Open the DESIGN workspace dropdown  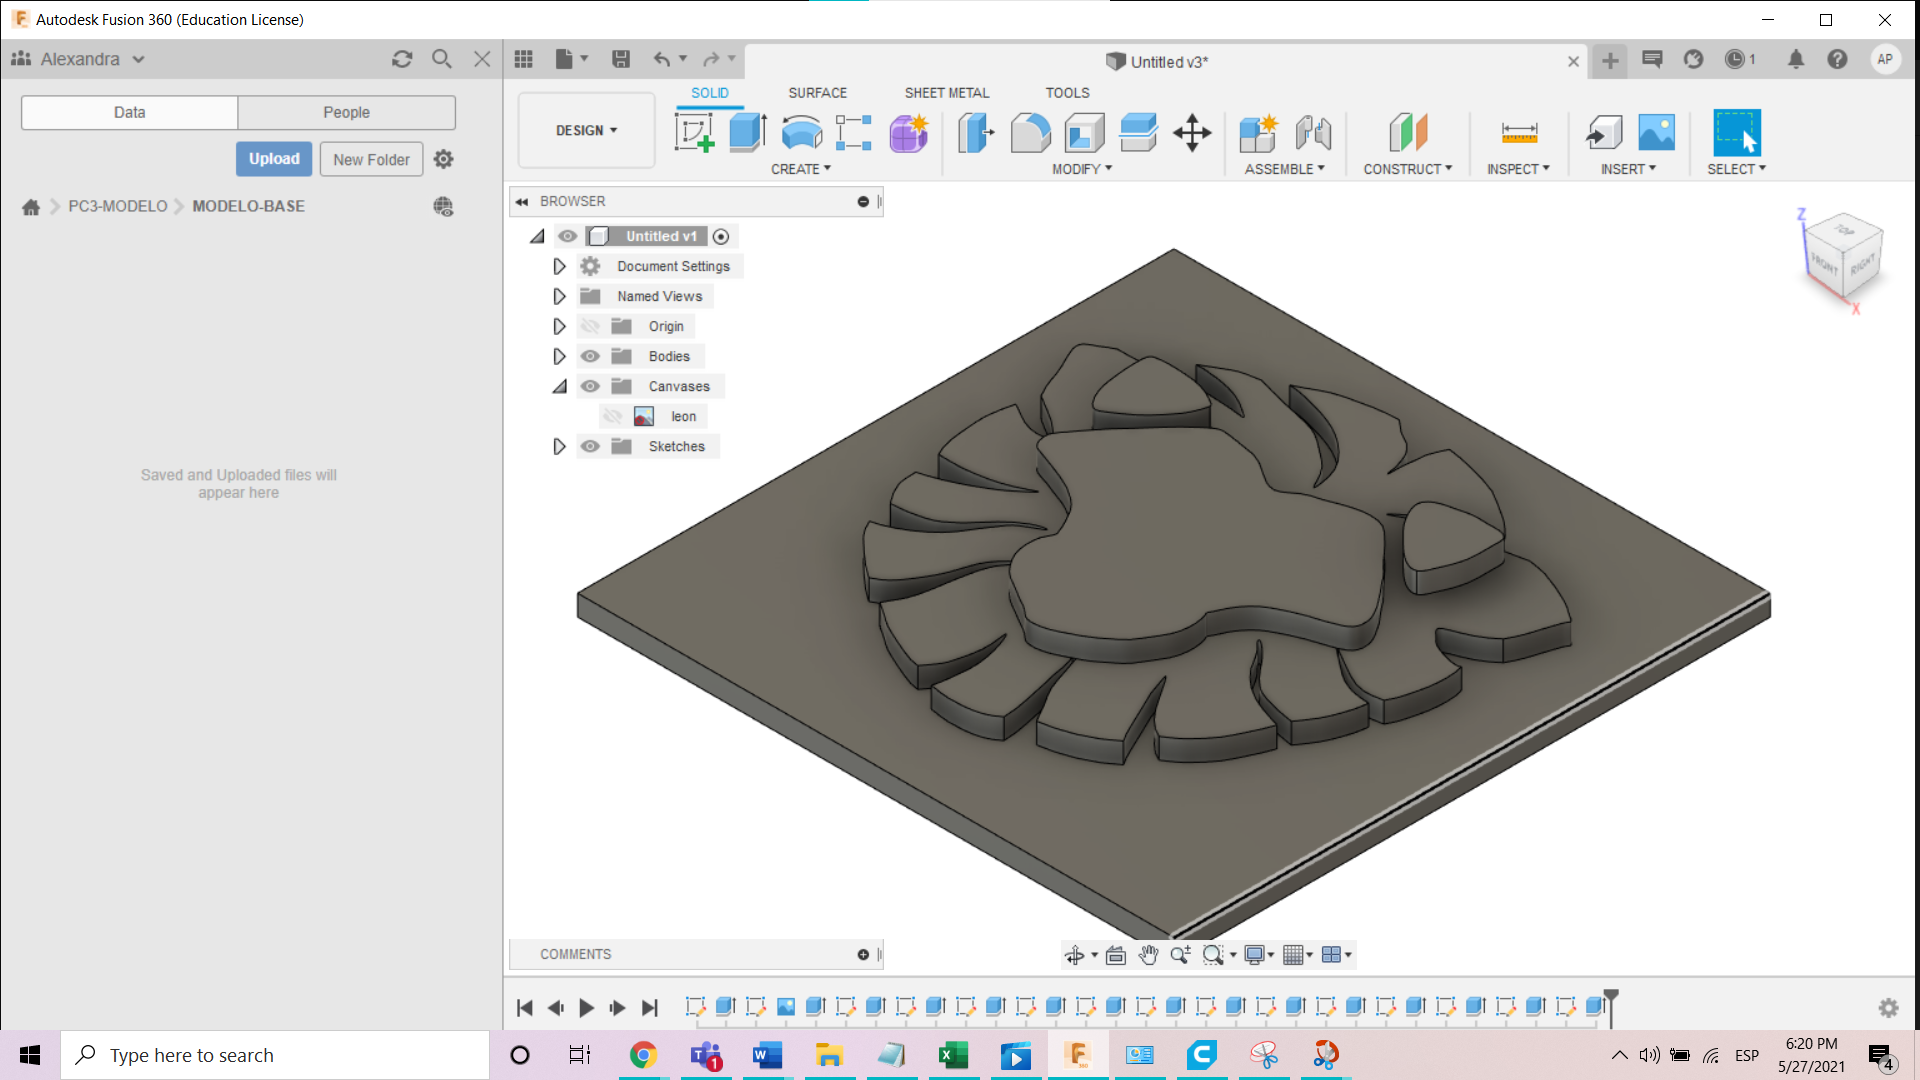point(586,130)
